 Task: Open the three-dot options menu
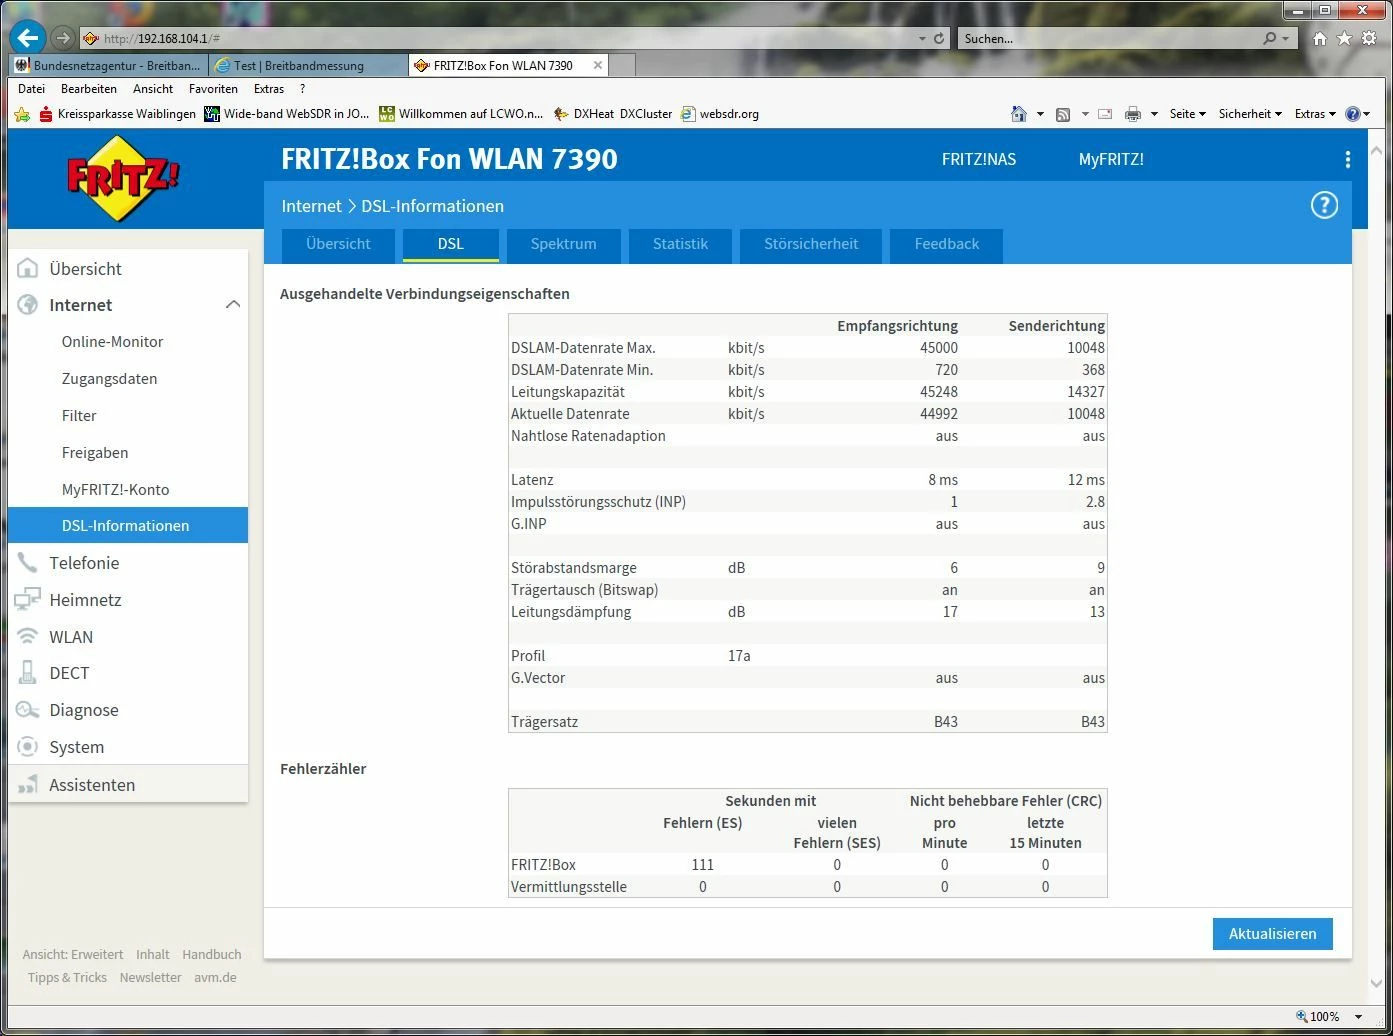pyautogui.click(x=1347, y=160)
